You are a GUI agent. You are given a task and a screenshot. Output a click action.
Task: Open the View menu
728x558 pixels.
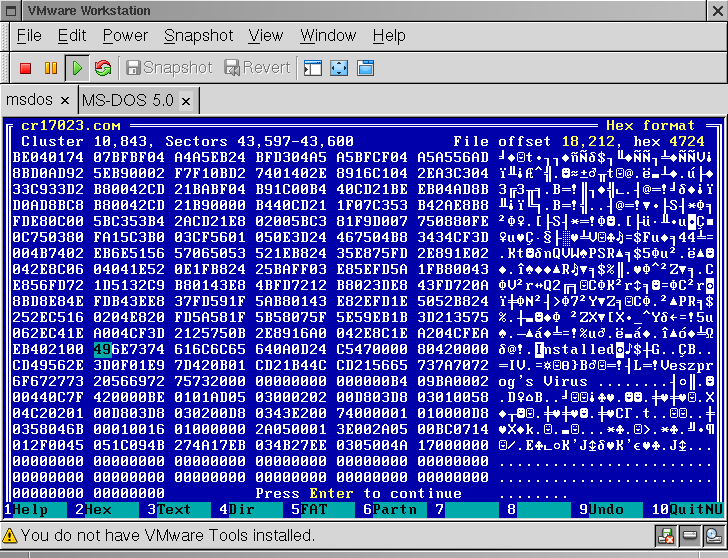pos(266,36)
